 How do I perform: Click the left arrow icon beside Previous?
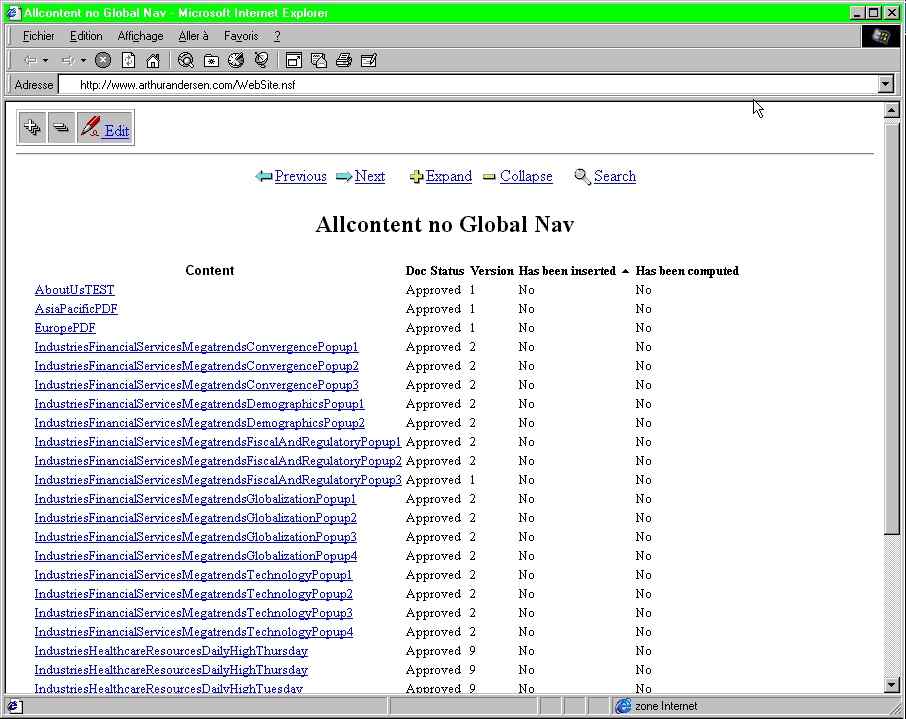(264, 176)
